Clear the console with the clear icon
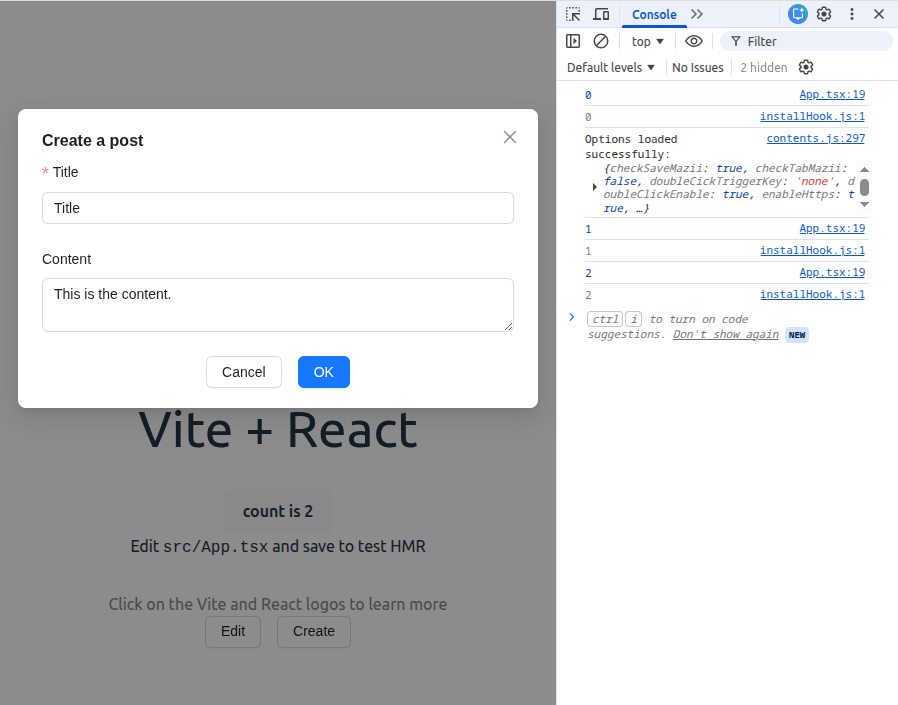The image size is (898, 705). point(601,41)
